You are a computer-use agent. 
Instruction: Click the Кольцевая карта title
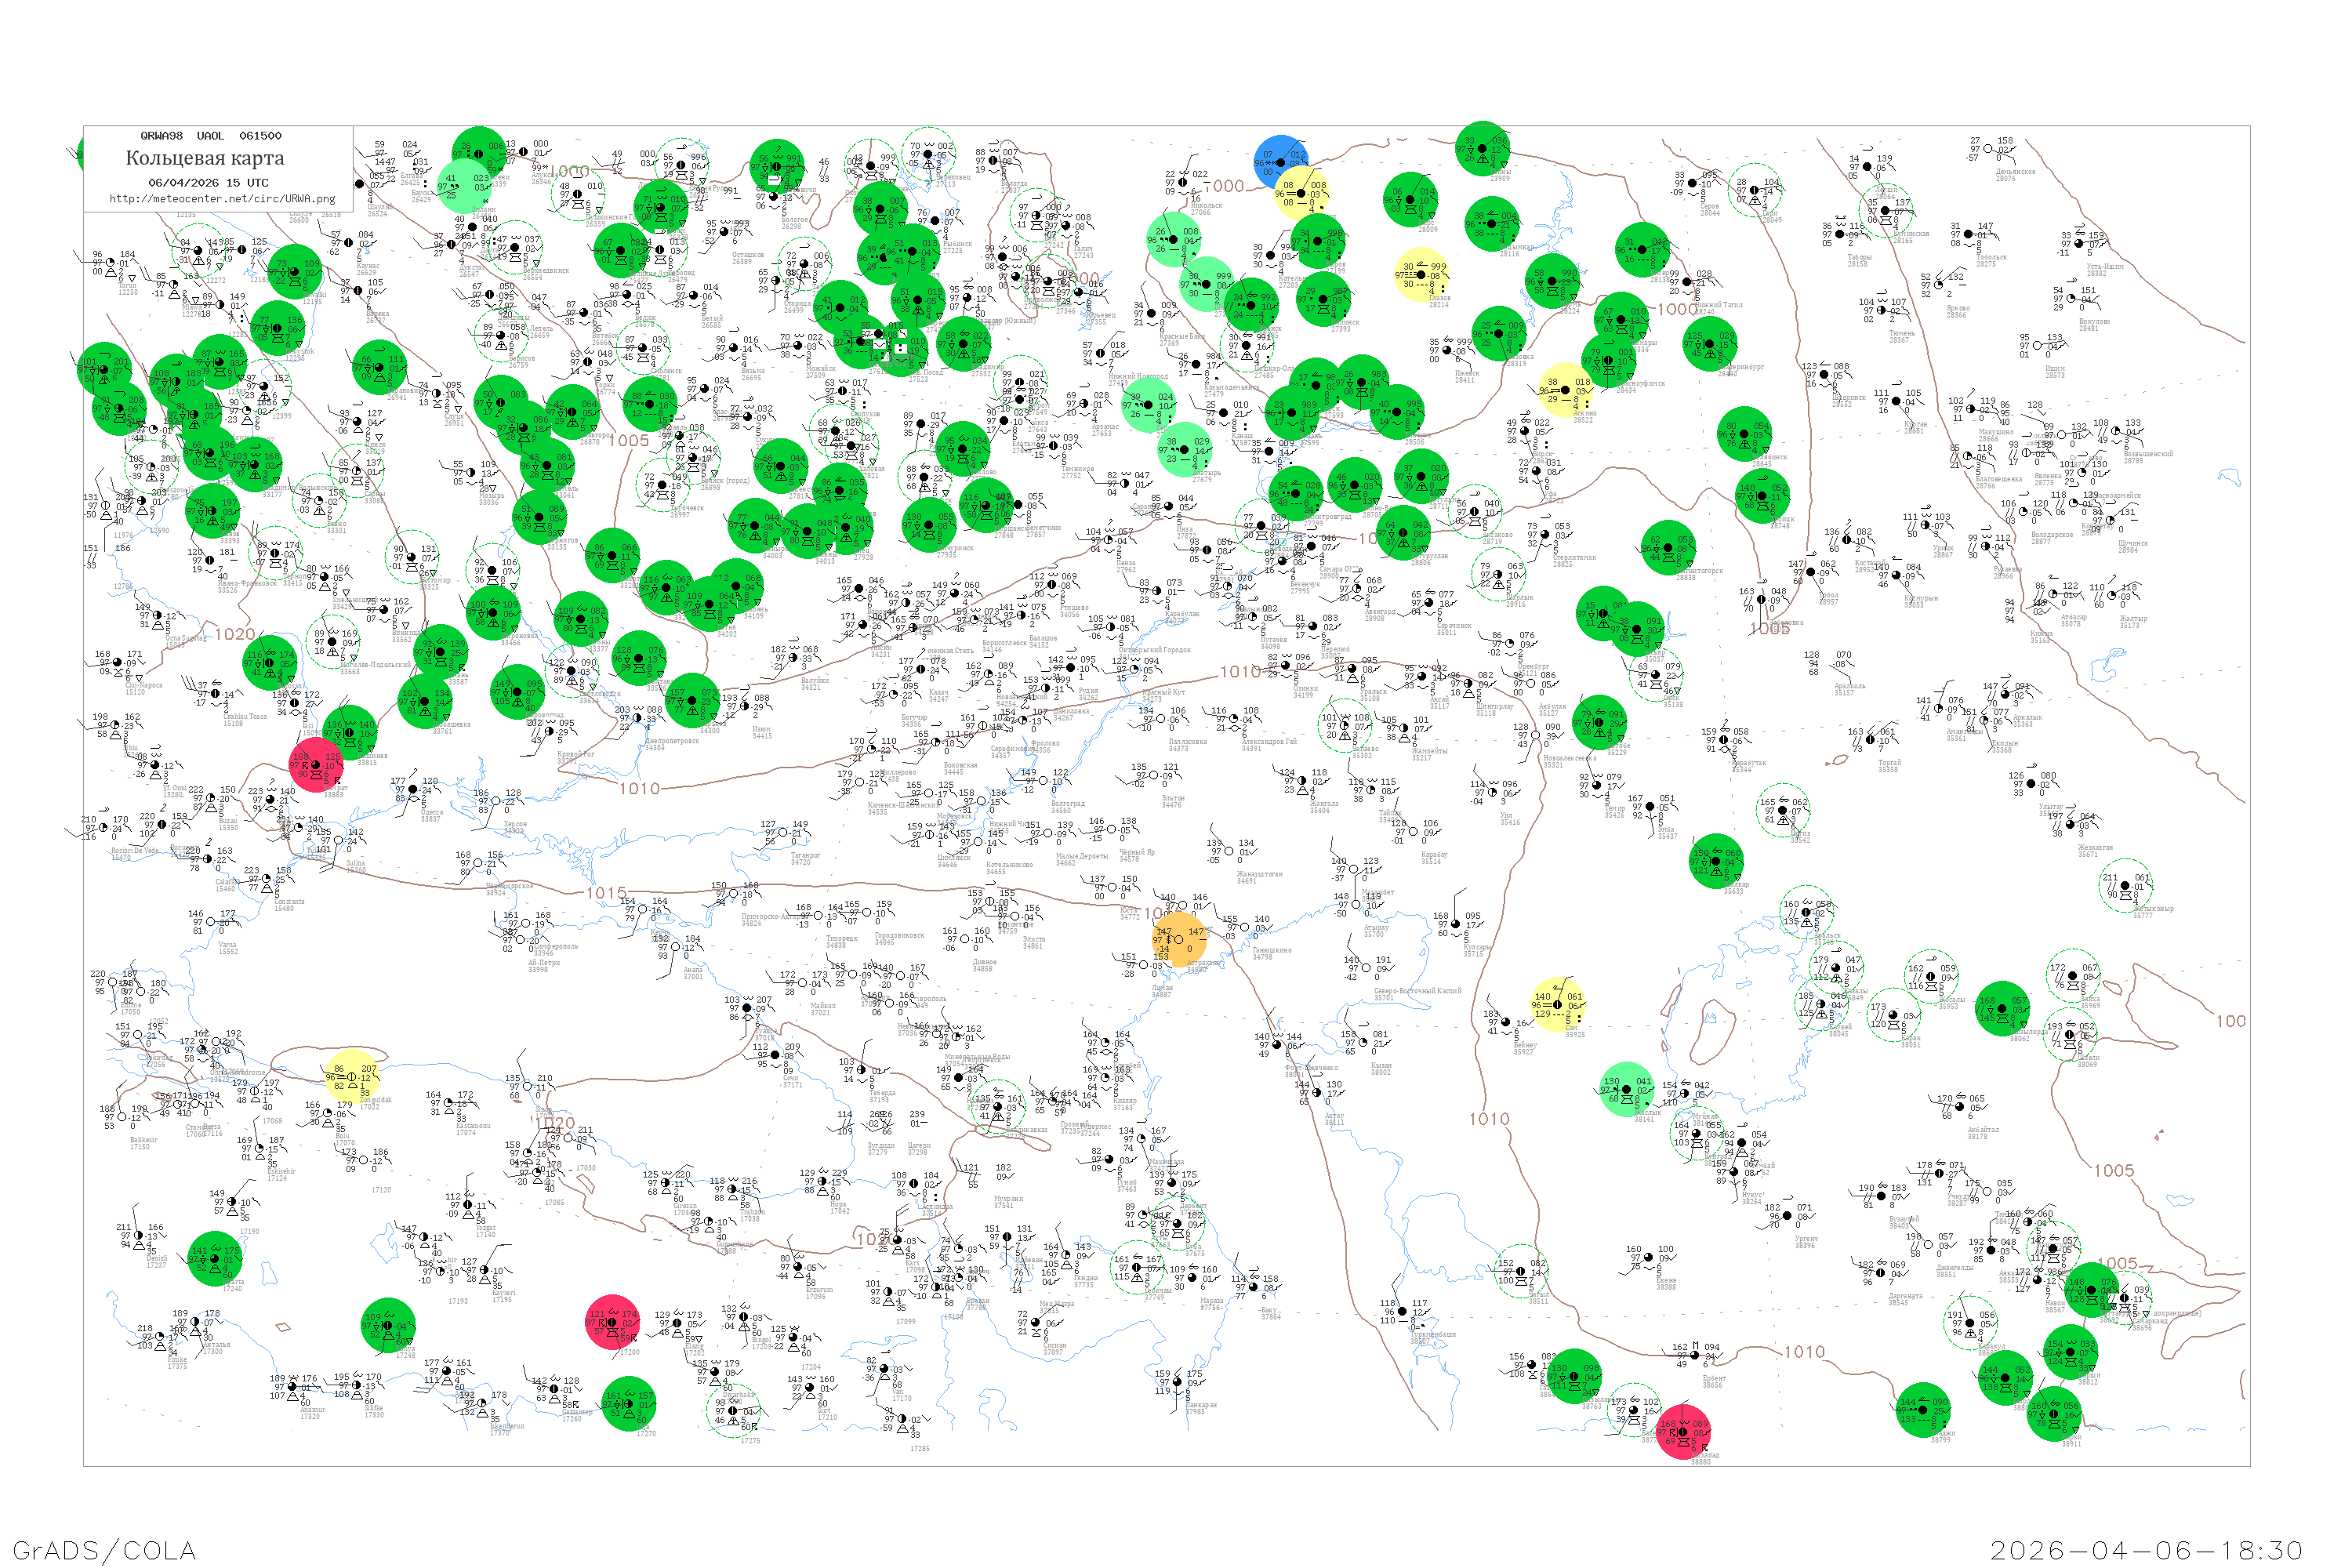[205, 158]
